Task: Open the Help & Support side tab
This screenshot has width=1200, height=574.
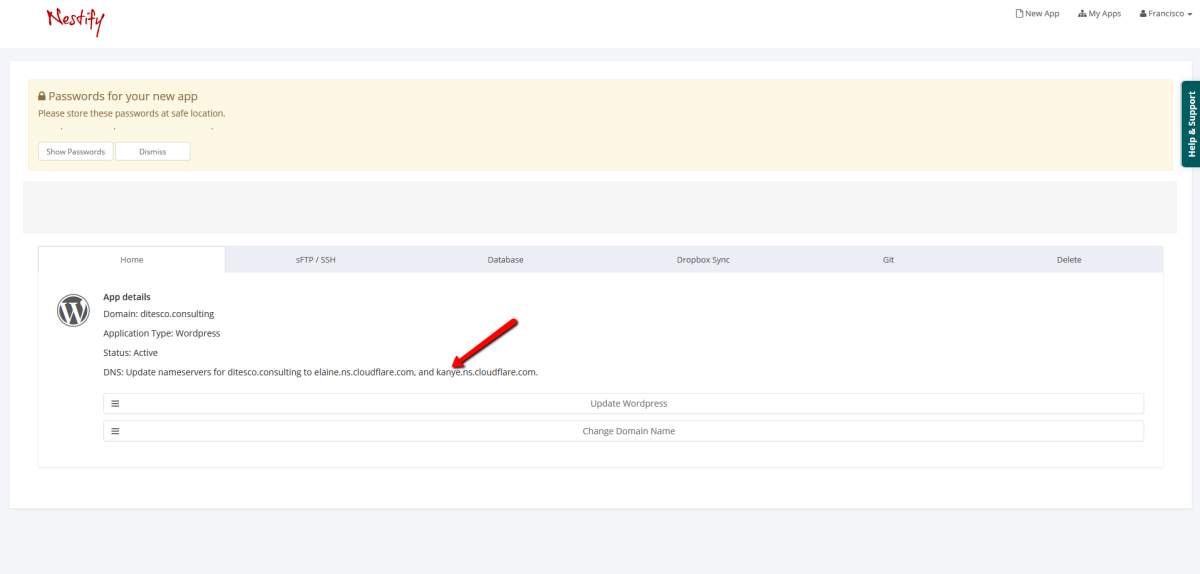Action: [1191, 125]
